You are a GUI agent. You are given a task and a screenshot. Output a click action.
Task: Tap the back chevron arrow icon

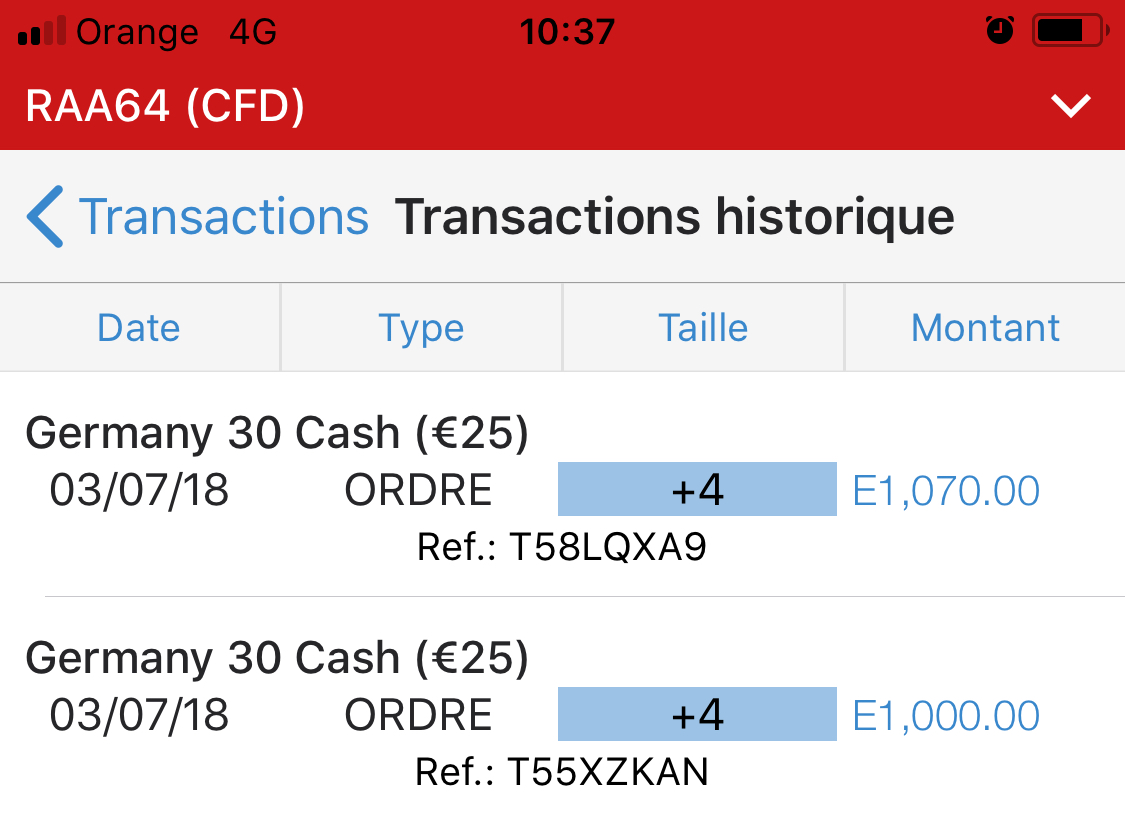pos(45,216)
